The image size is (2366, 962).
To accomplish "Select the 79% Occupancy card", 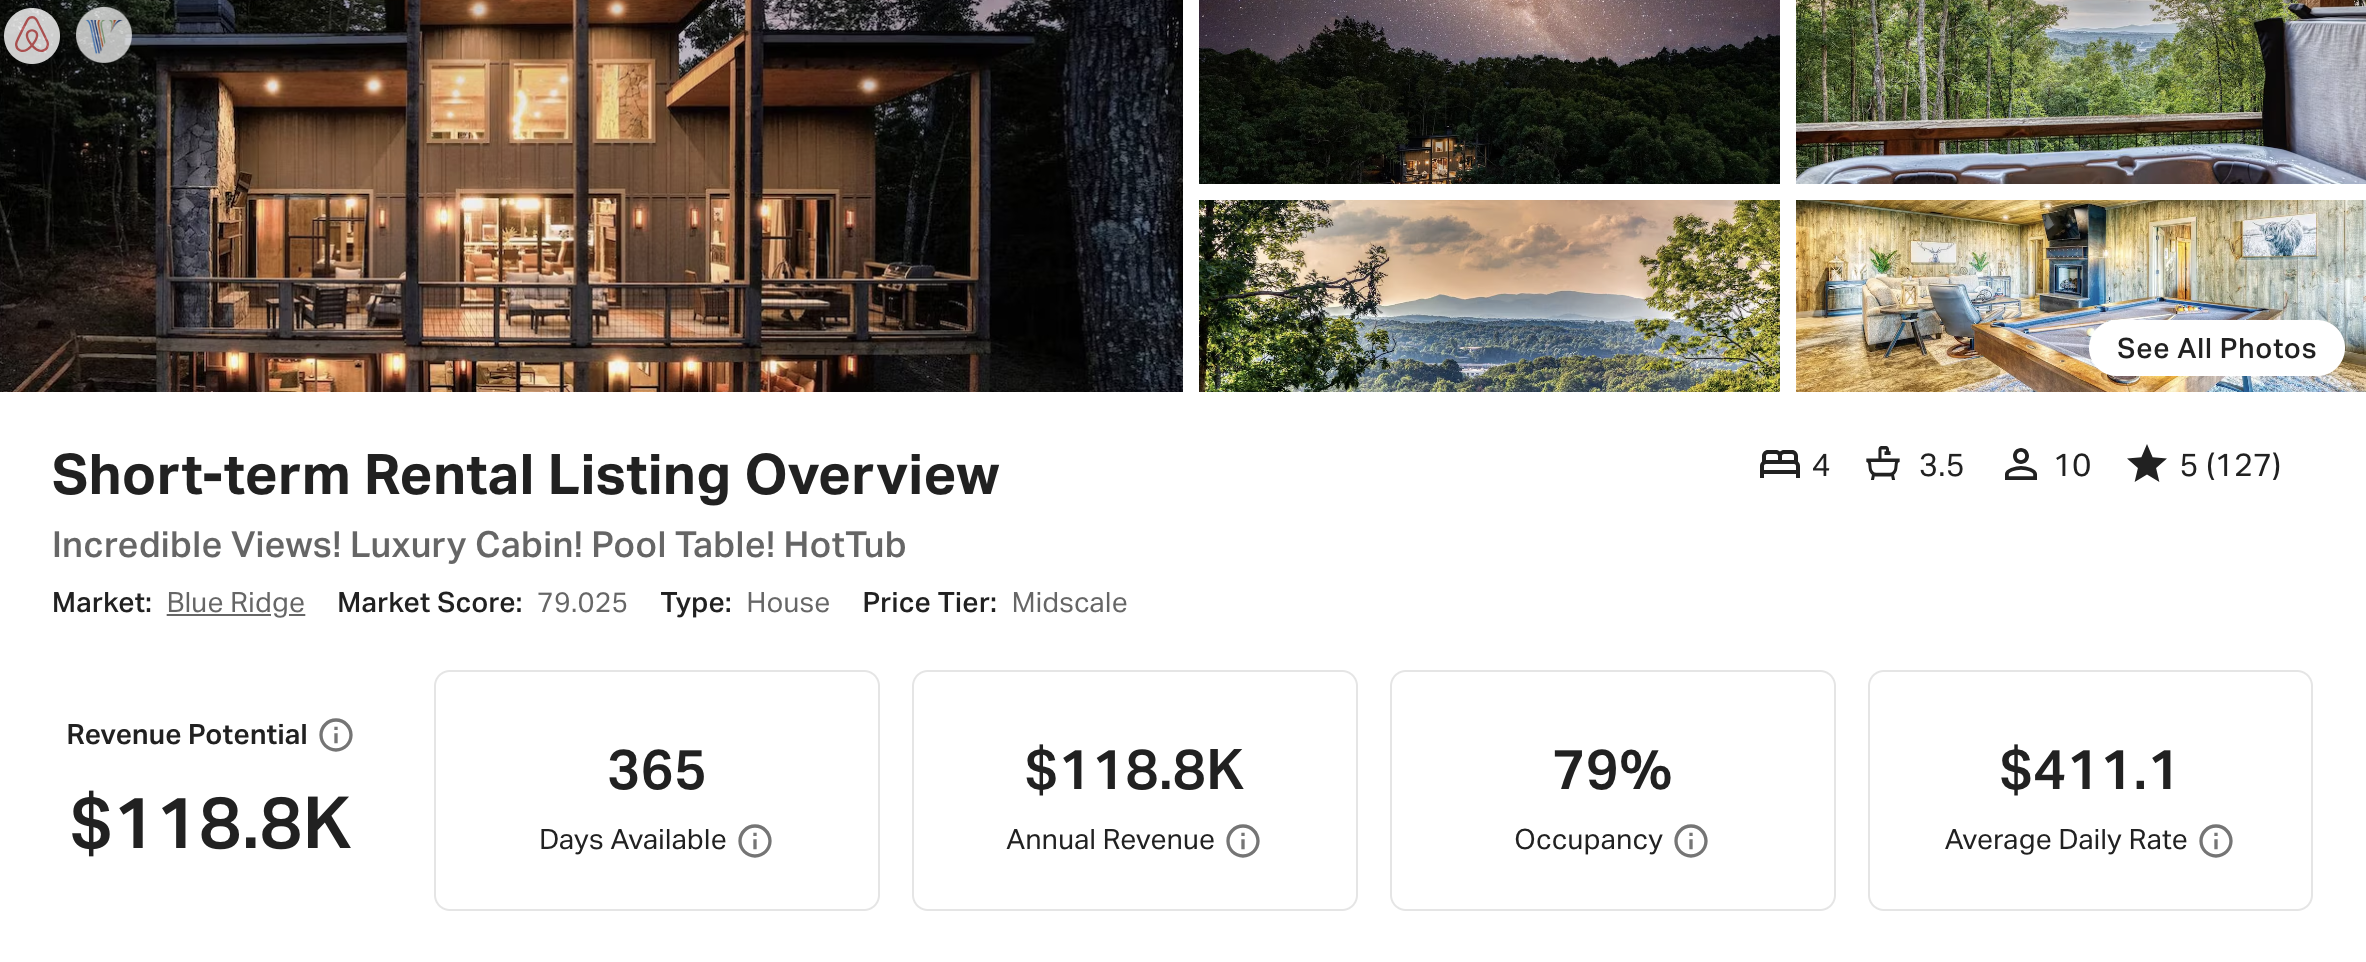I will pos(1613,790).
